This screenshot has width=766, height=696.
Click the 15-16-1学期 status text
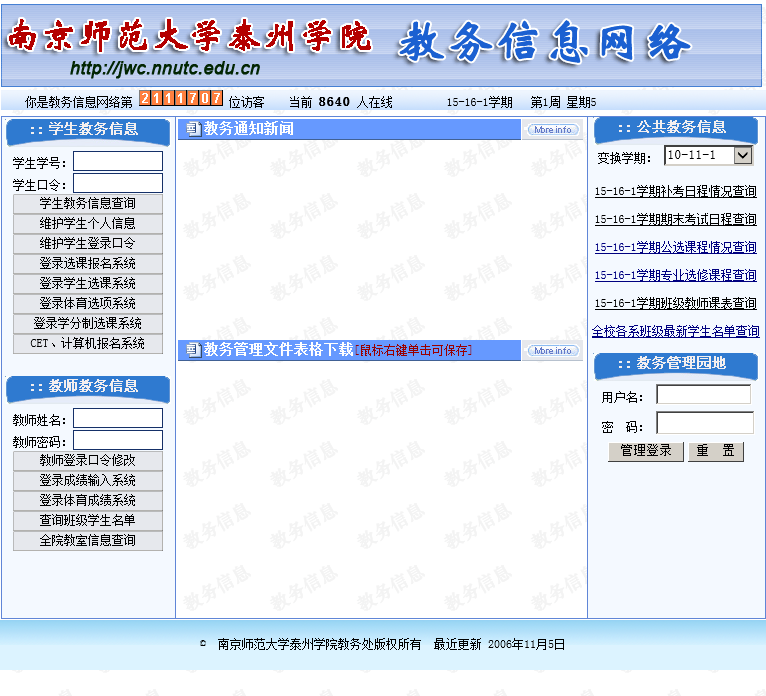[x=479, y=102]
